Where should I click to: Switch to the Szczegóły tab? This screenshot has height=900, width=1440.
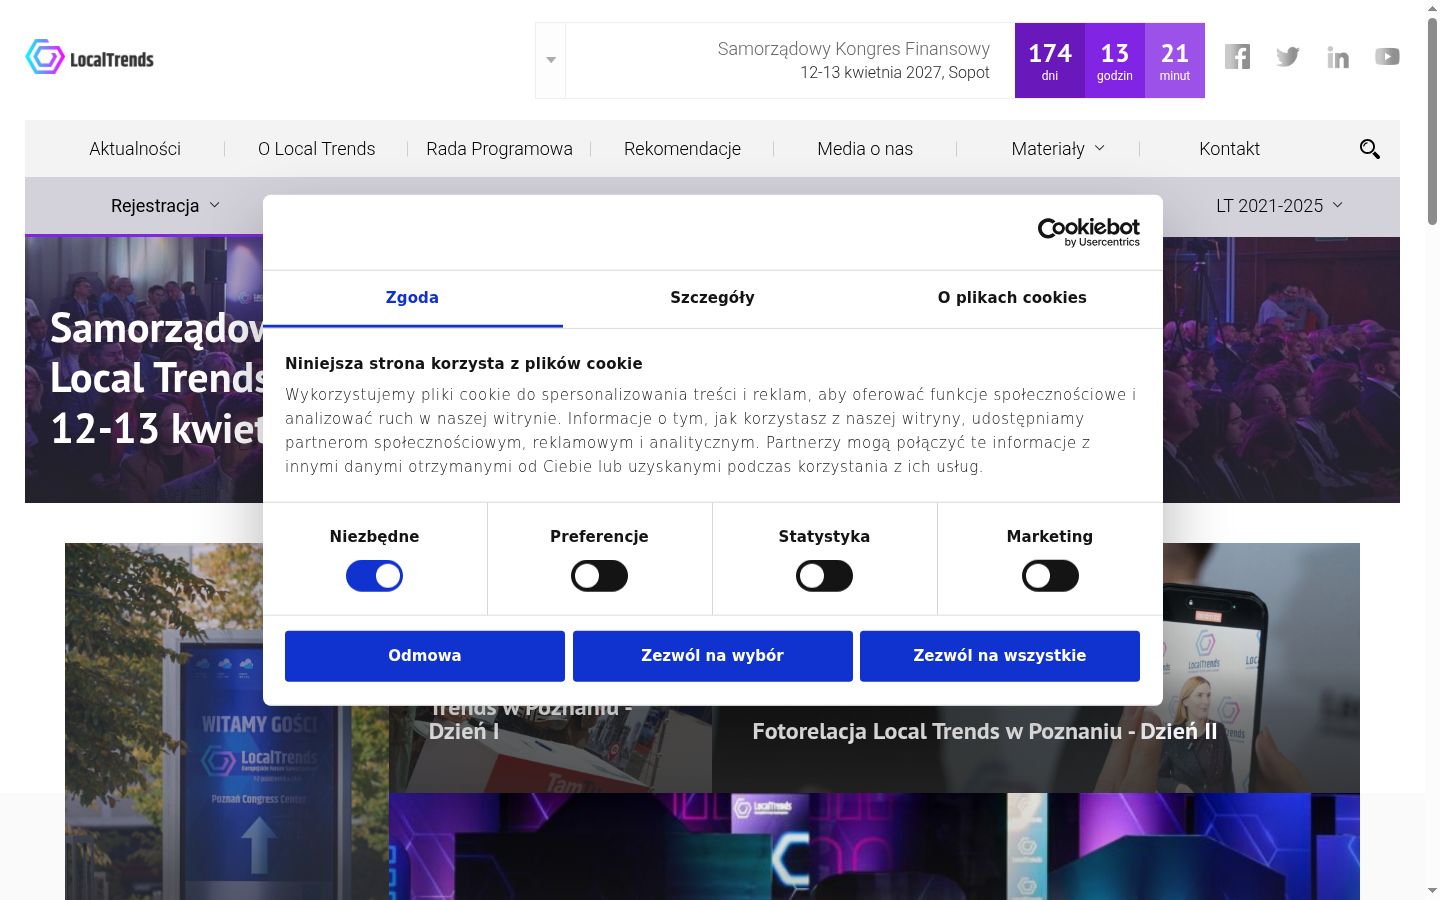point(712,298)
